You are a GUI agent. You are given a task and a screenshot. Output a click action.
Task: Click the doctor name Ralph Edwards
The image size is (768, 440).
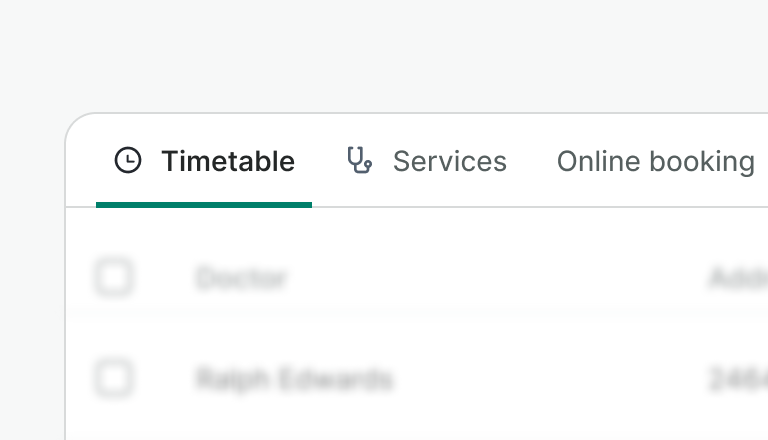[x=294, y=380]
